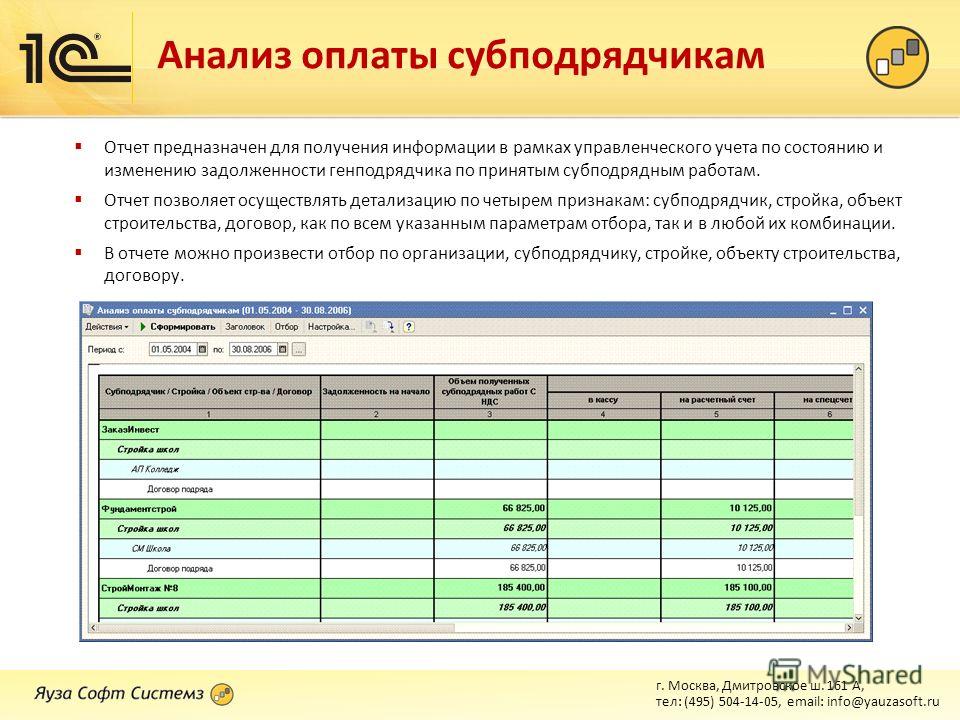Maximize the Анализ оплаты субподрядчикам window
Viewport: 960px width, 720px height.
point(848,310)
